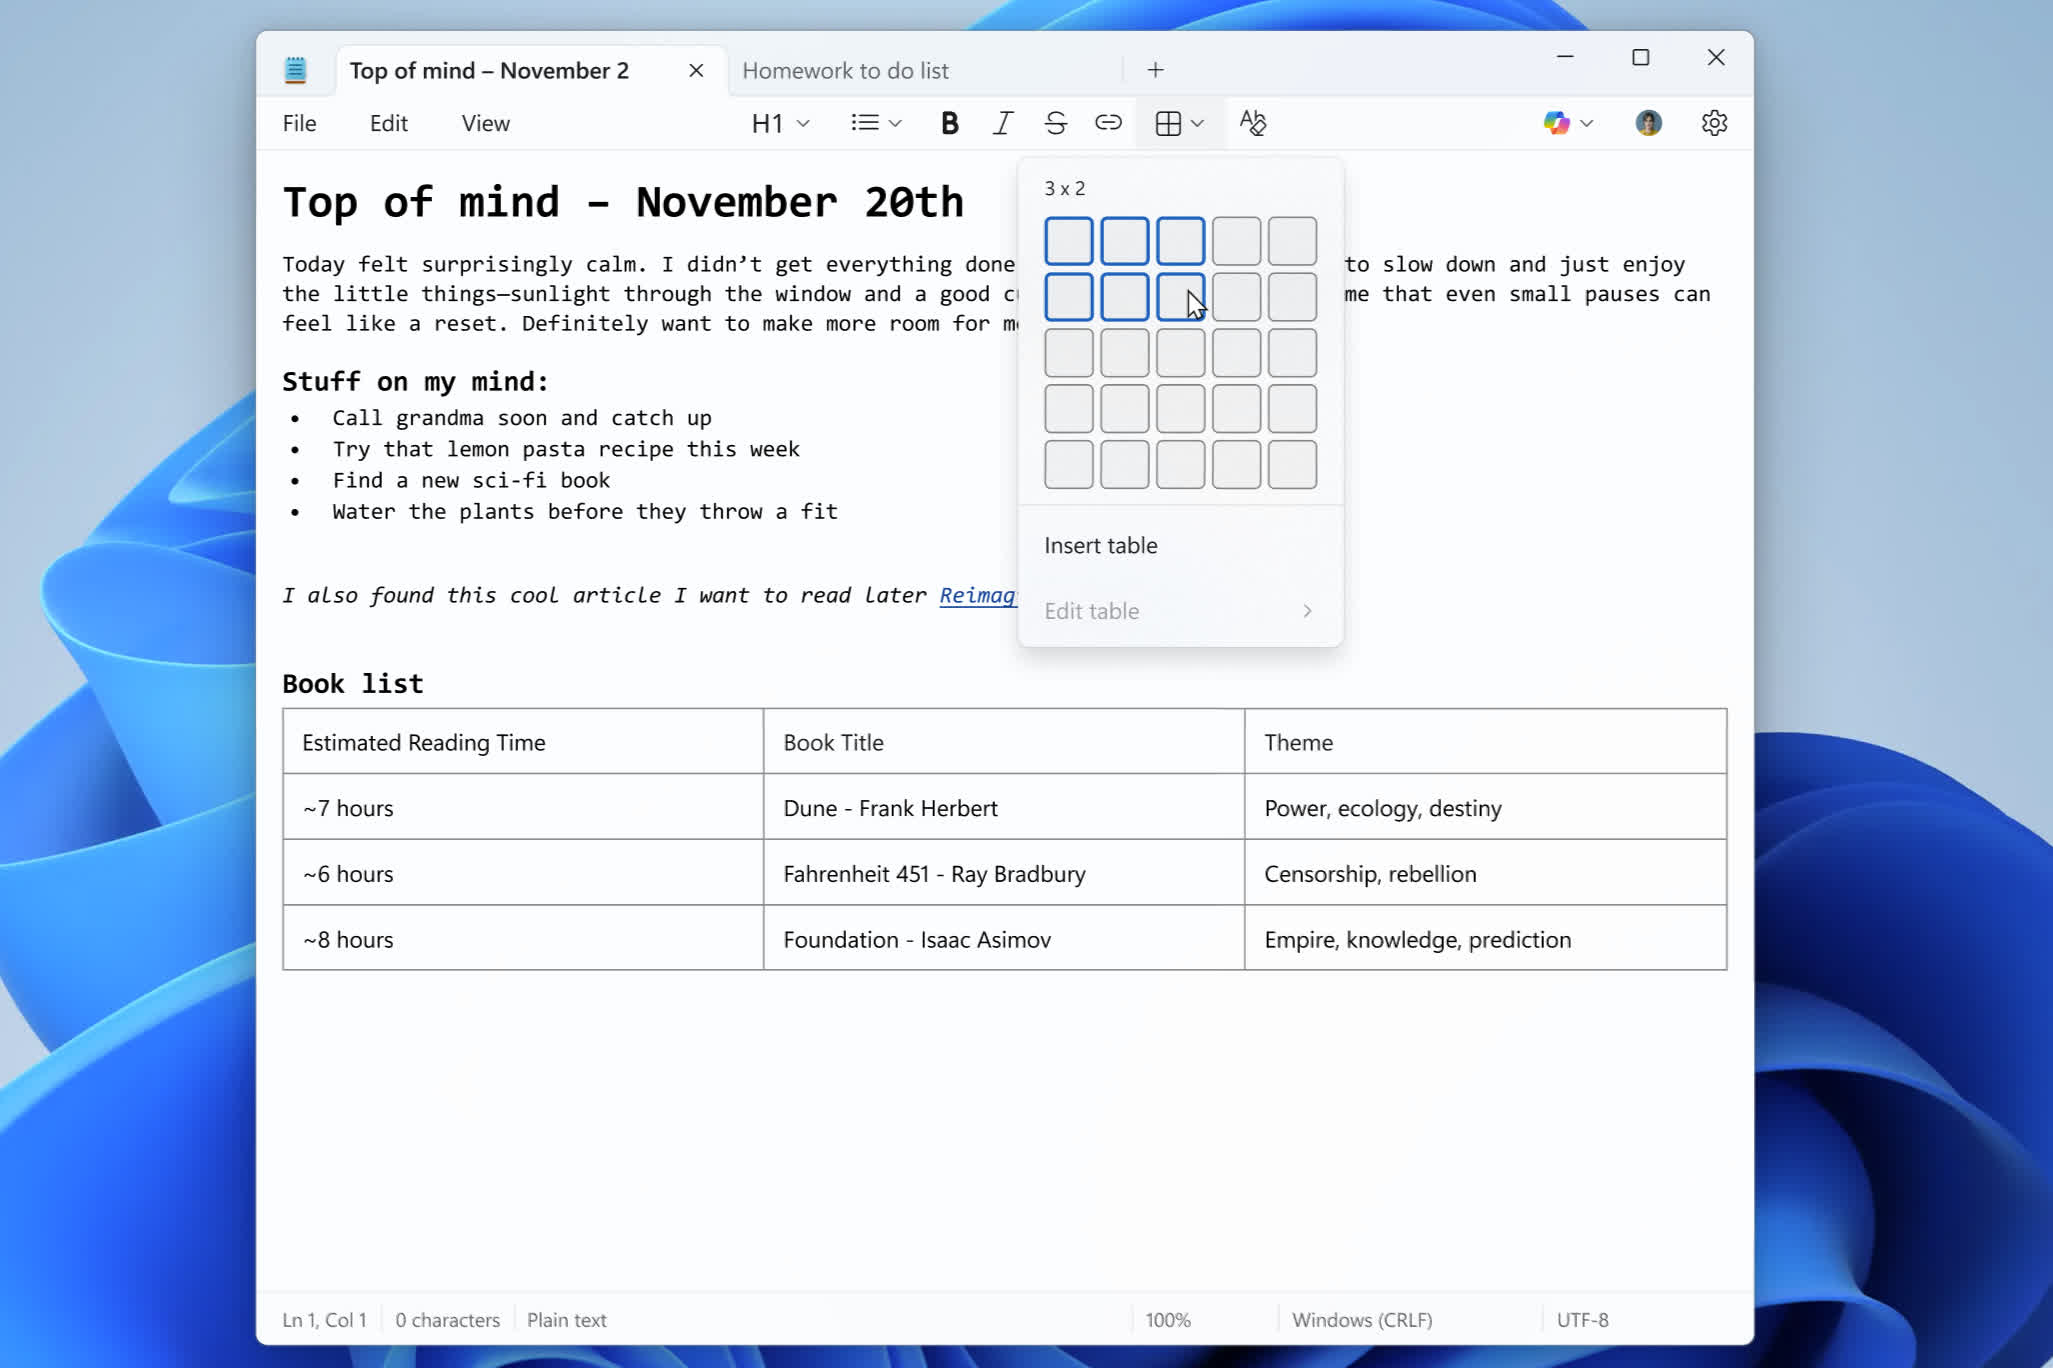Apply italic formatting

point(1001,122)
